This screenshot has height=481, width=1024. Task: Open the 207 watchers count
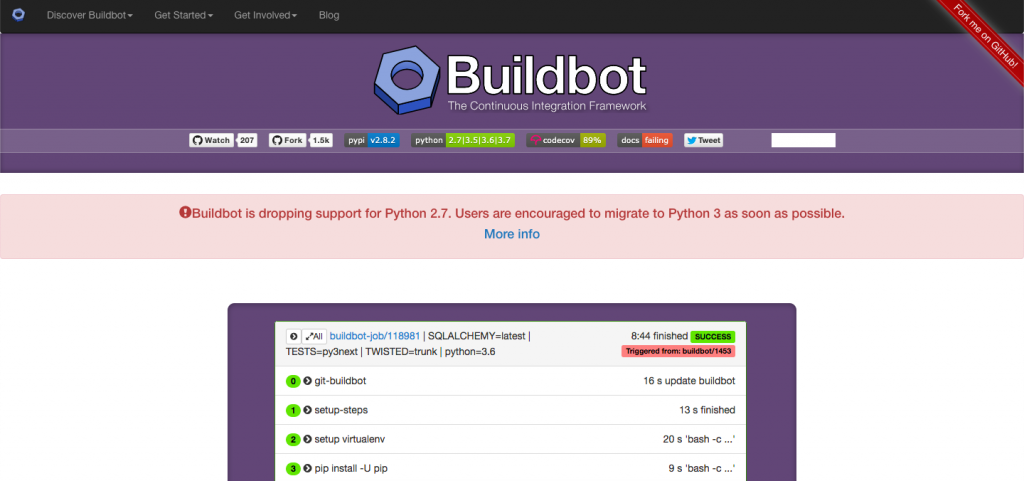(247, 140)
